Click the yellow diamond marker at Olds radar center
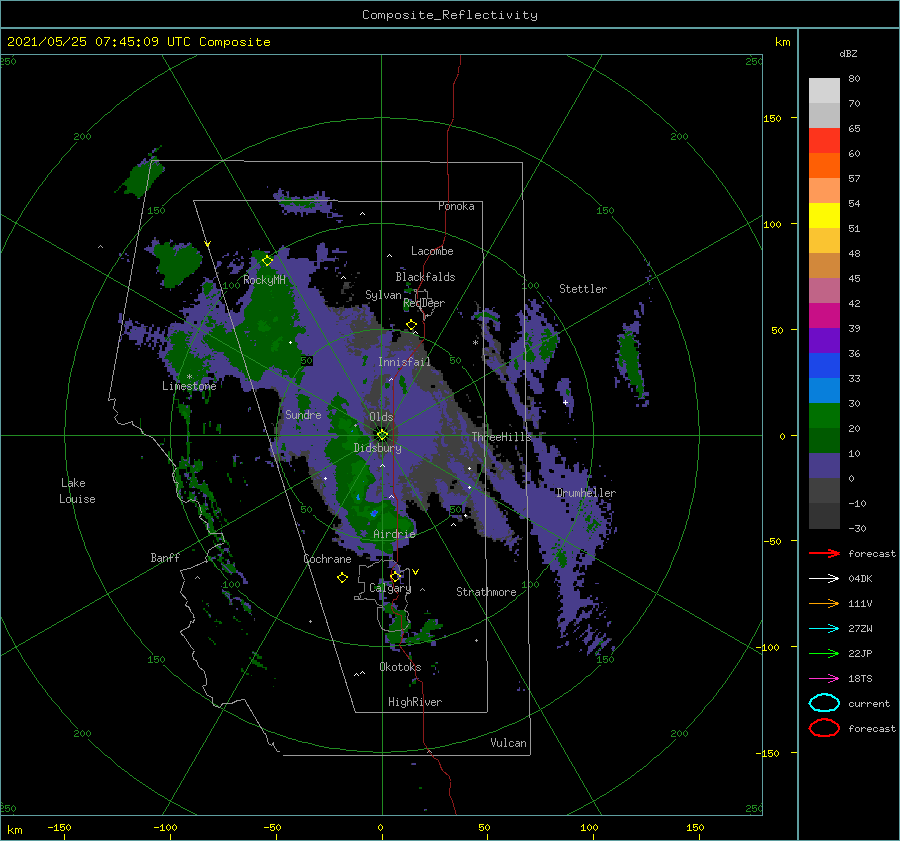This screenshot has width=900, height=841. [x=382, y=435]
